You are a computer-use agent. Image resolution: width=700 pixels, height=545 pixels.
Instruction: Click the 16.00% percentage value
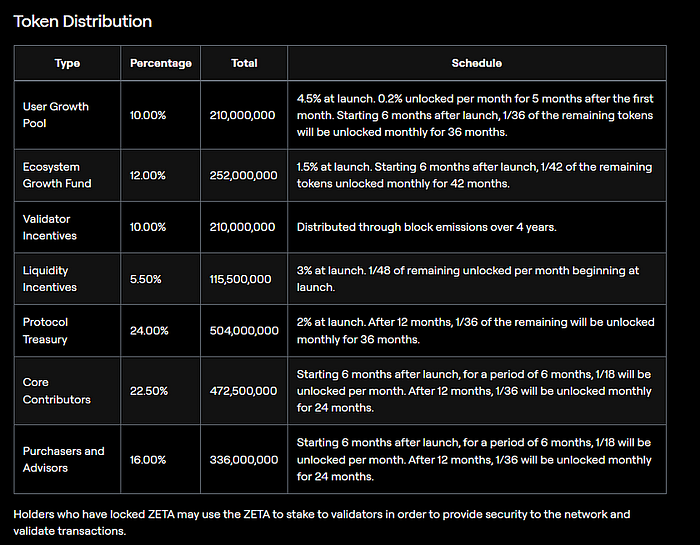tap(148, 460)
